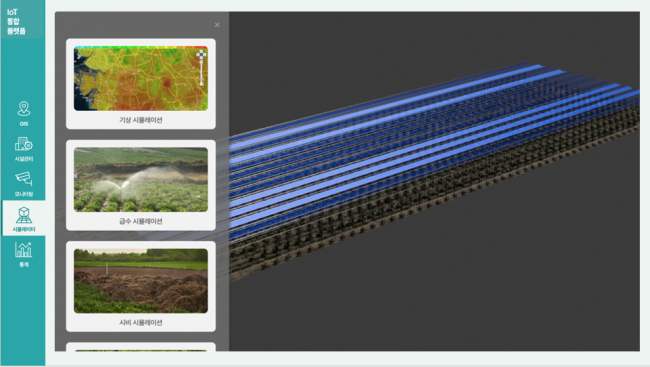Open the 기상 시뮬레이션 heatmap thumbnail
Viewport: 650px width, 367px height.
[x=141, y=78]
